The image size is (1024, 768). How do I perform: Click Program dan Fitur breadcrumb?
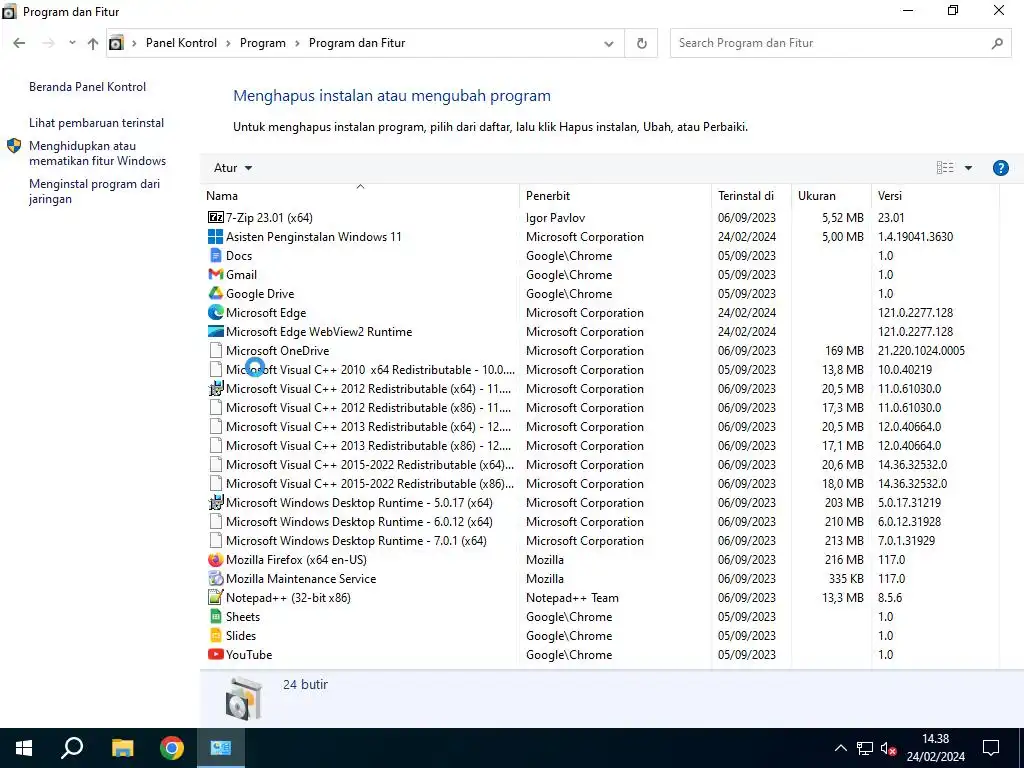(x=357, y=43)
